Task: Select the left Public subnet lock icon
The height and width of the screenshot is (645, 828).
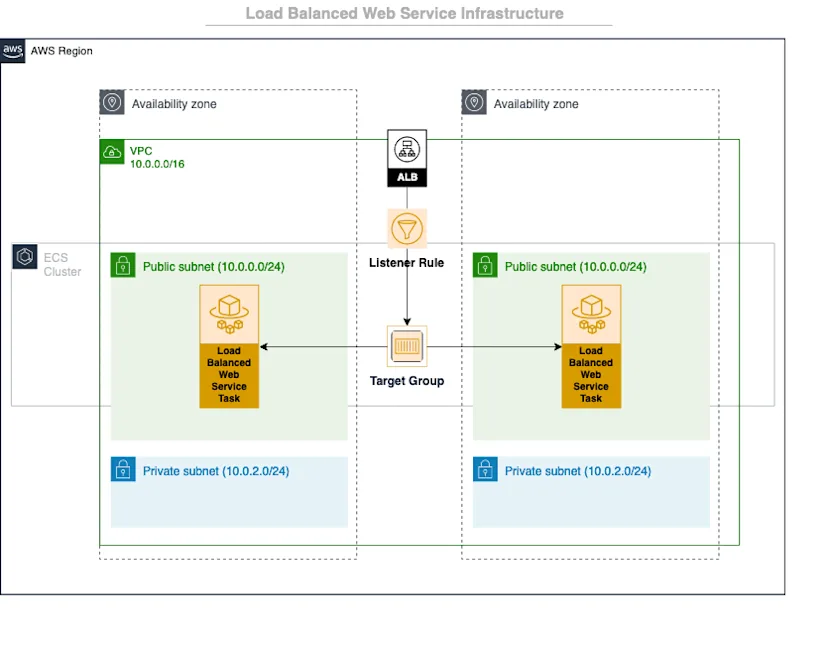Action: pos(121,266)
